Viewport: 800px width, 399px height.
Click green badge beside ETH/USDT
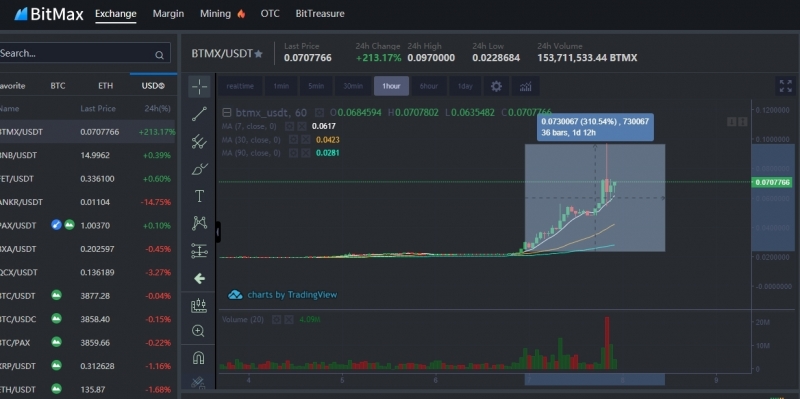57,389
